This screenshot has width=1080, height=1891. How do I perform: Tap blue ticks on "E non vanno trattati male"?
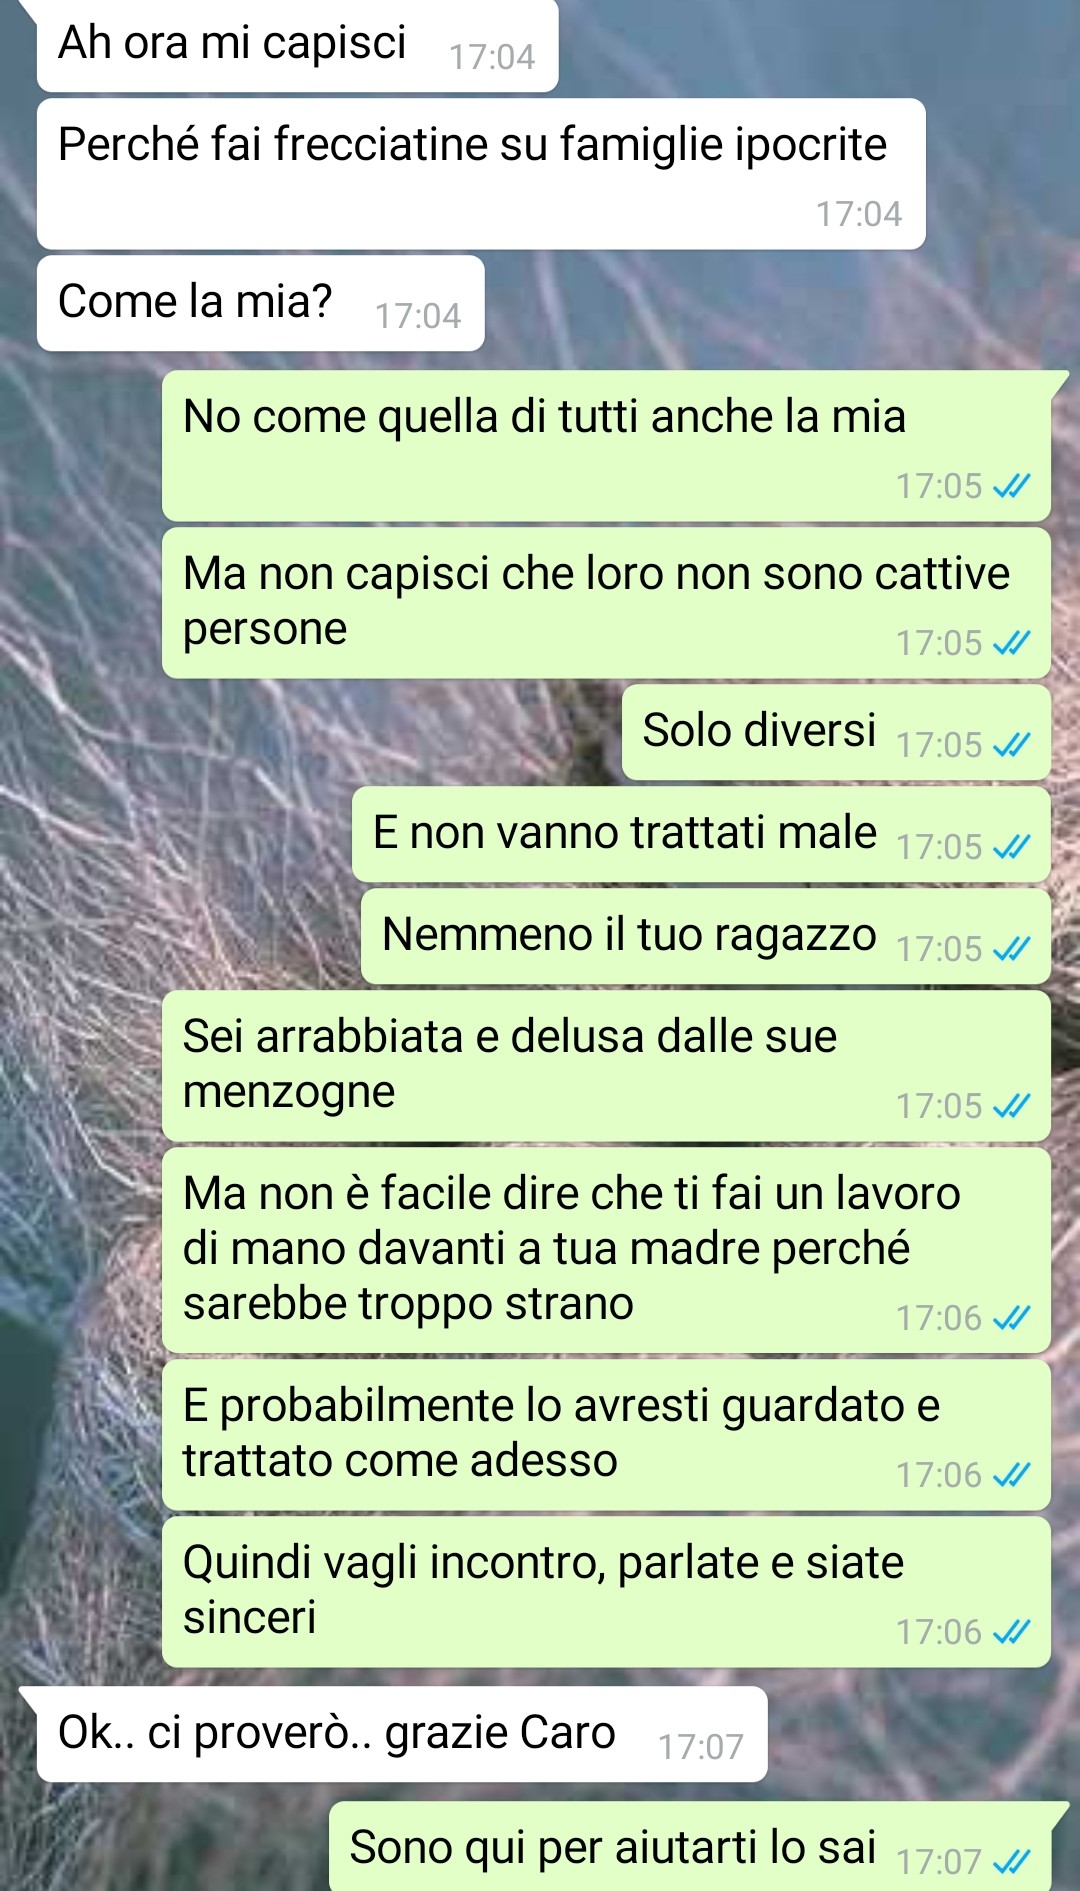pyautogui.click(x=1011, y=847)
